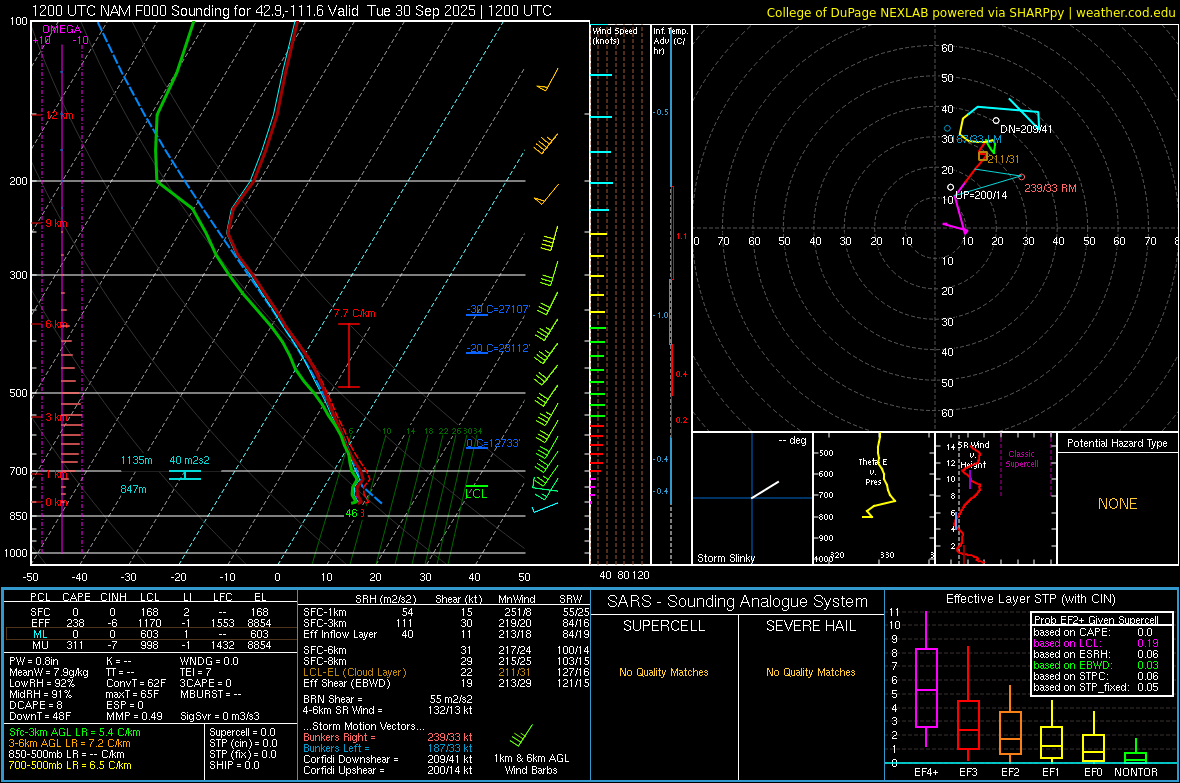
Task: Click the 239/33 RM hodograph label
Action: 1051,188
